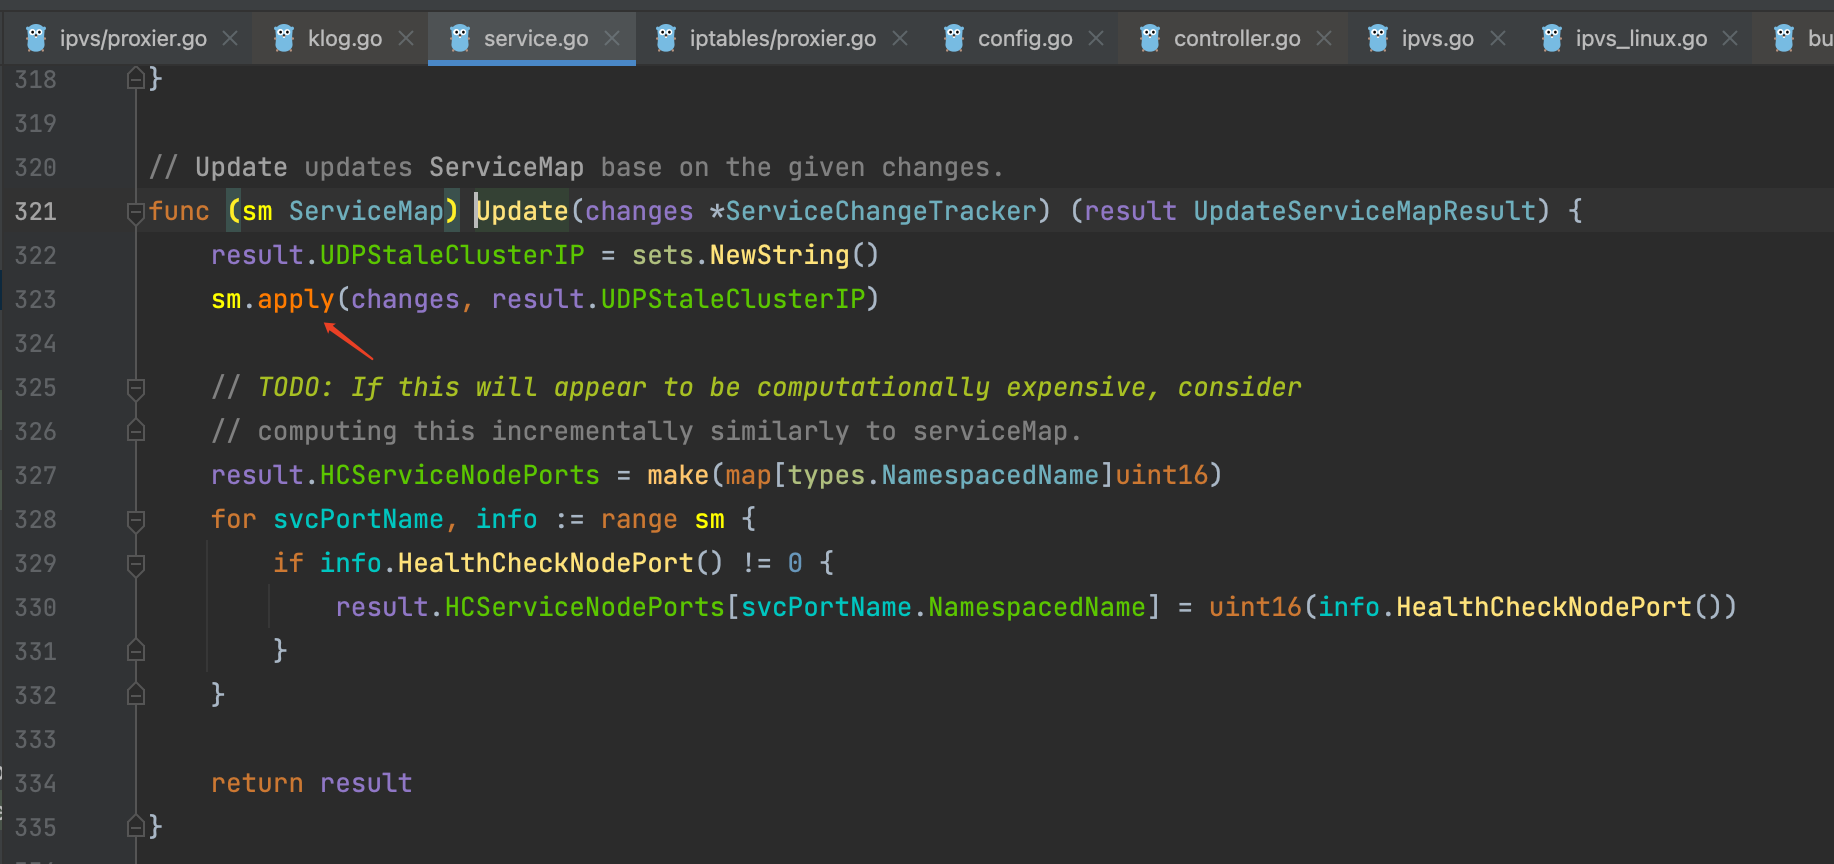The height and width of the screenshot is (864, 1834).
Task: Click the 'func' keyword on line 321
Action: 179,211
